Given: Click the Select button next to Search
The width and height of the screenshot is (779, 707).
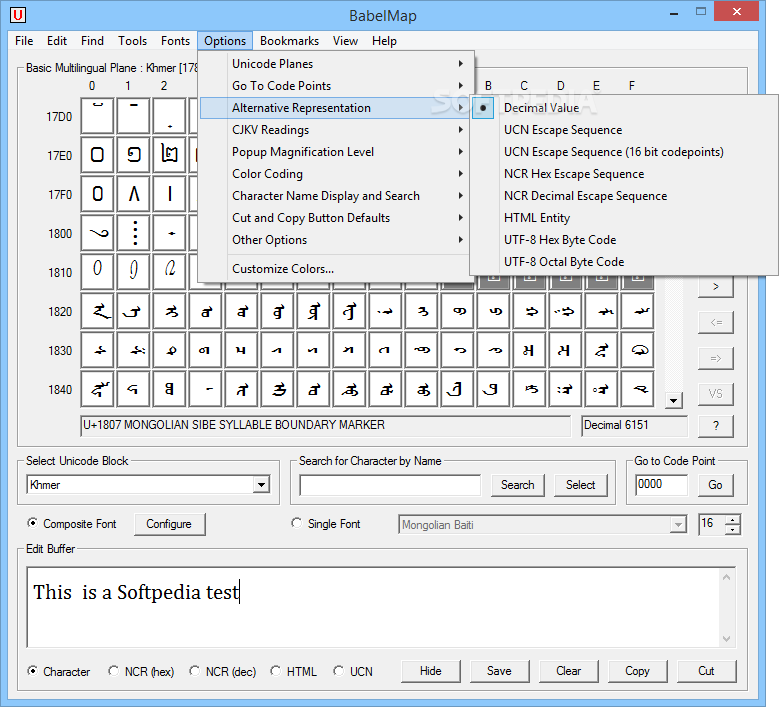Looking at the screenshot, I should point(580,485).
